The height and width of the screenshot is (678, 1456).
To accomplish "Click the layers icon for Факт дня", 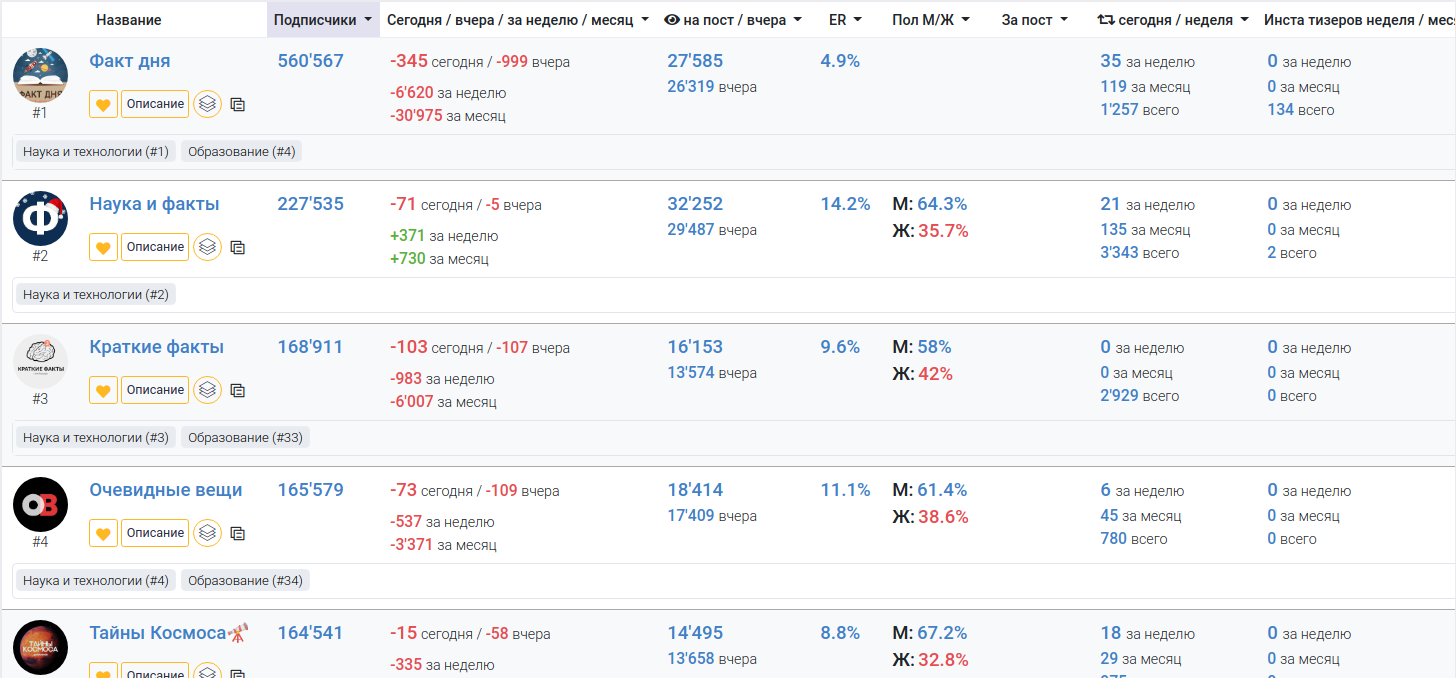I will pos(207,104).
